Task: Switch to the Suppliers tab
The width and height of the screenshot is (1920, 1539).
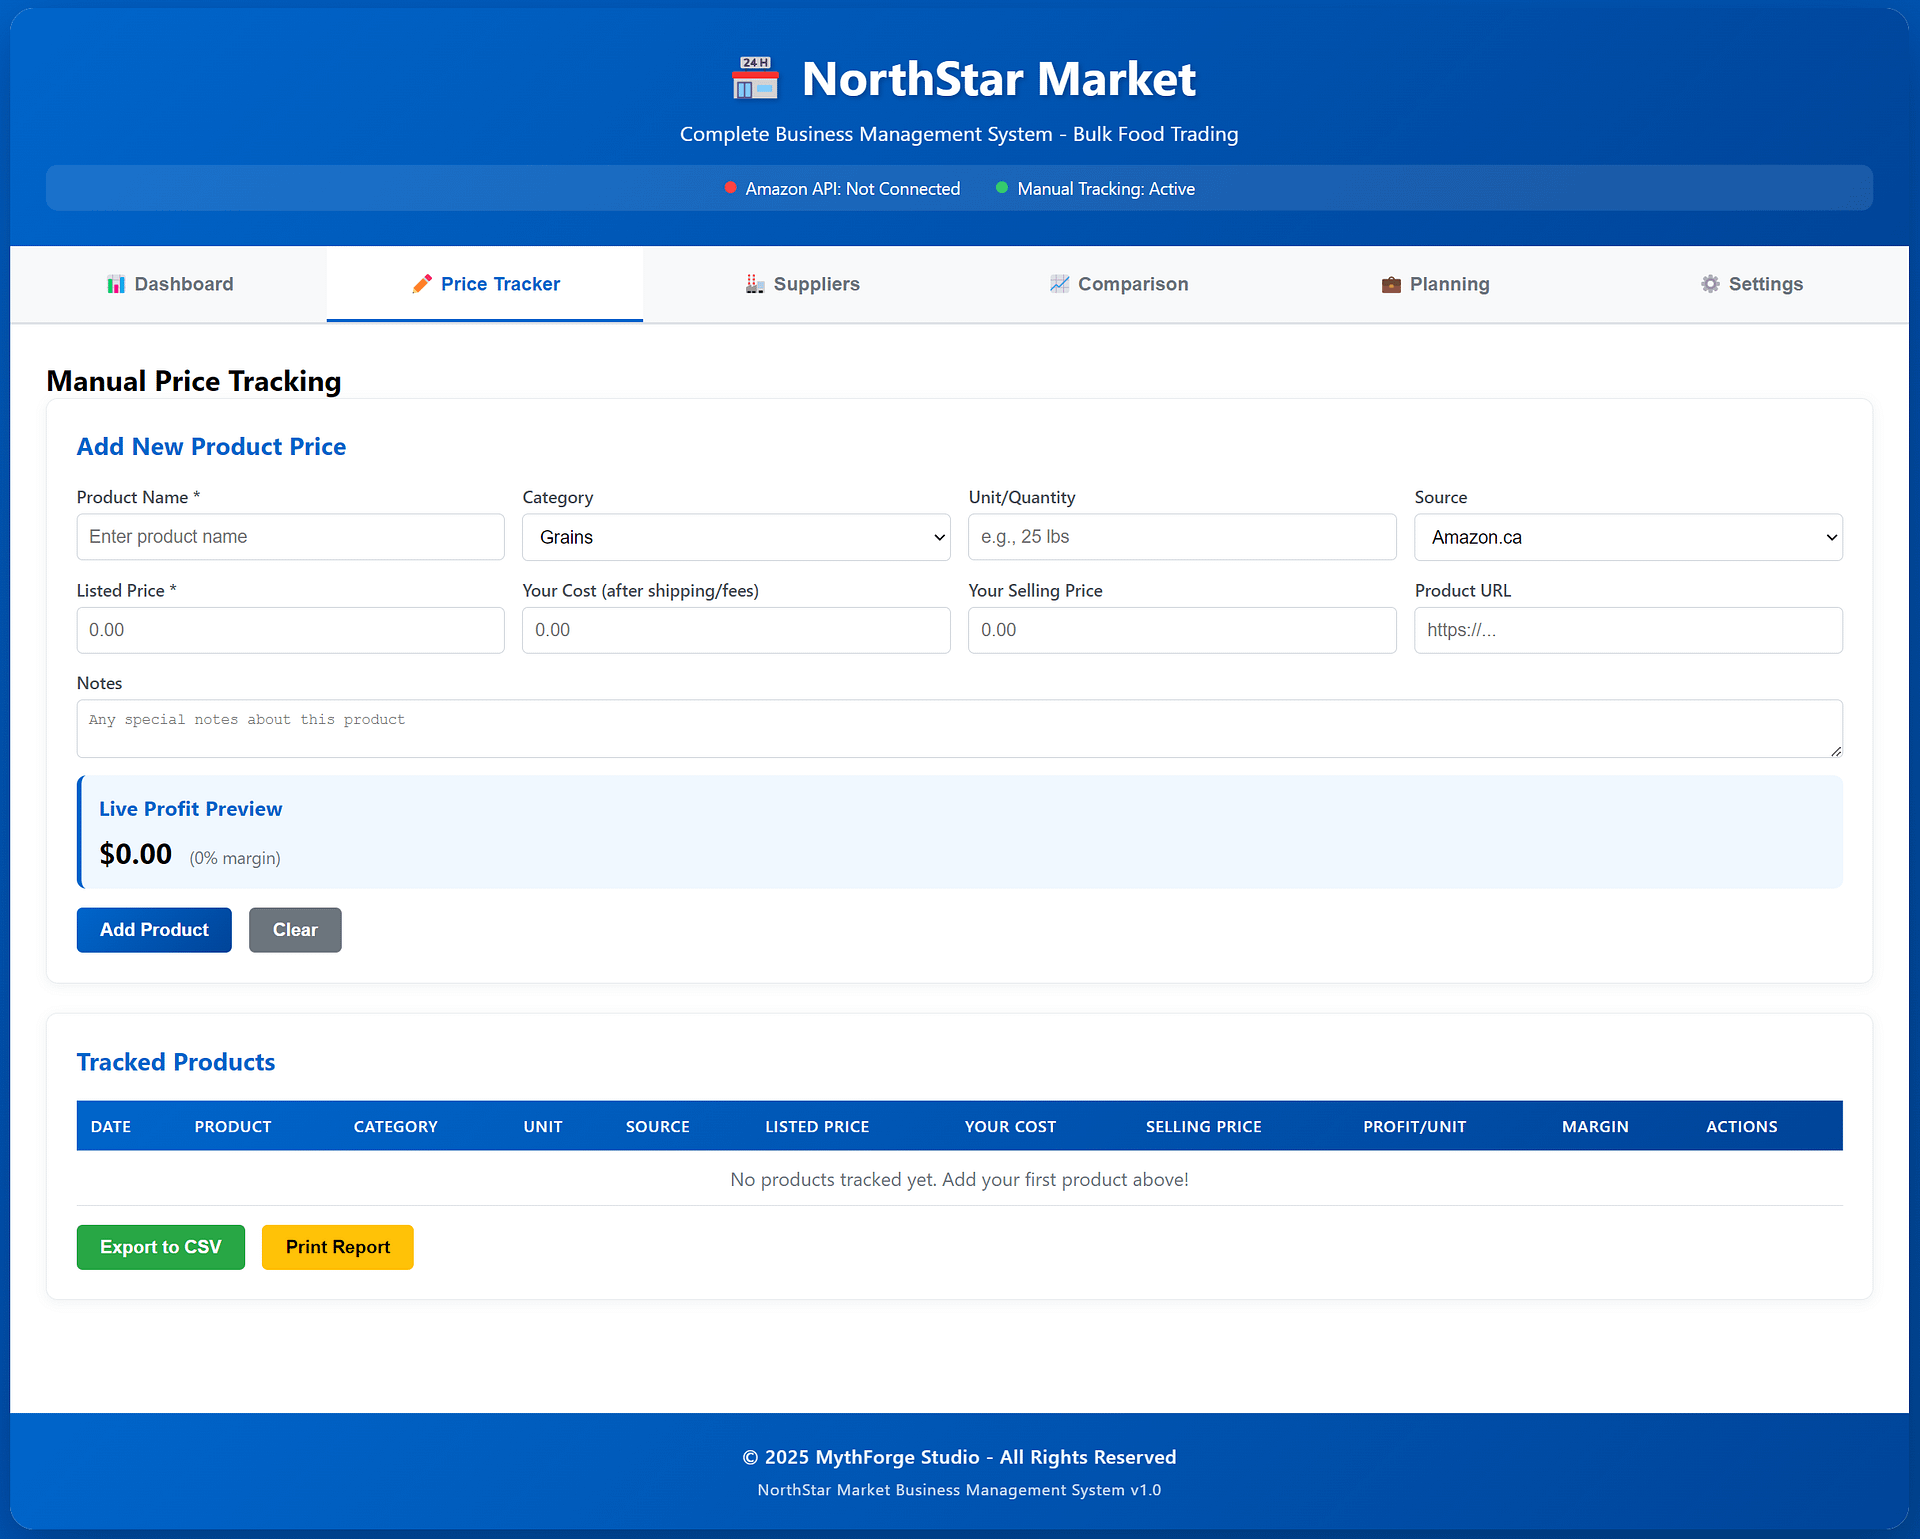Action: point(802,284)
